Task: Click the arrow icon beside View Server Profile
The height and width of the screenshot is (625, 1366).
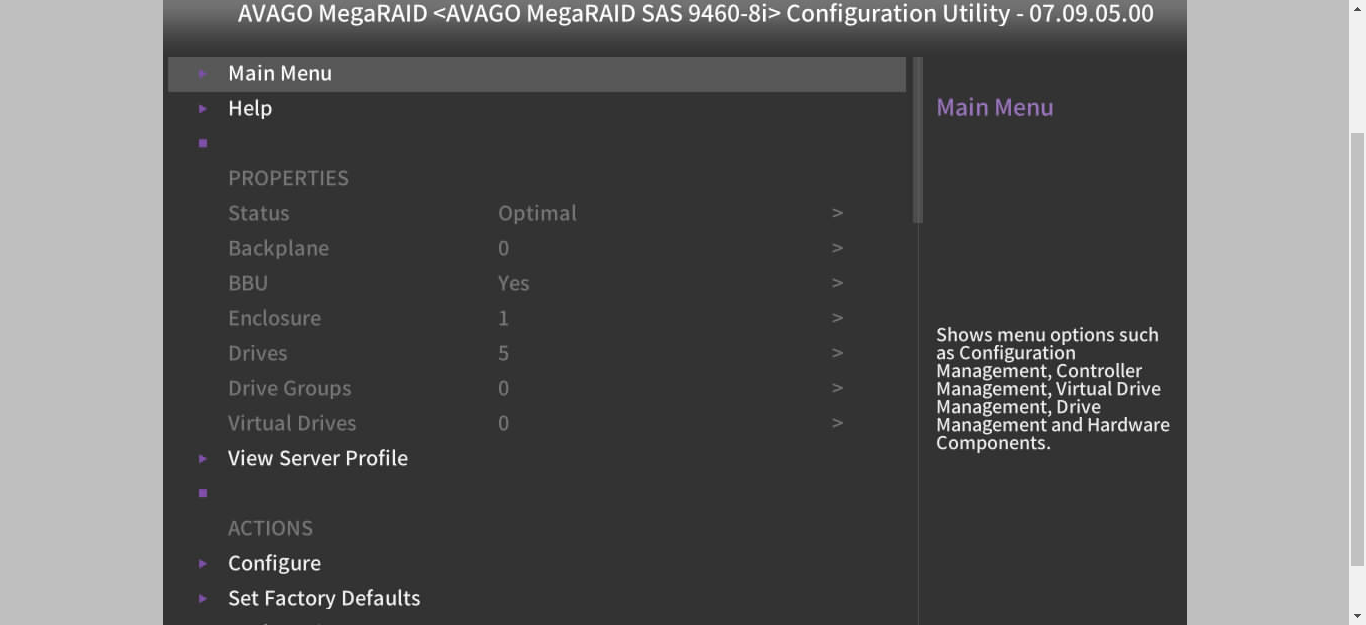Action: coord(203,459)
